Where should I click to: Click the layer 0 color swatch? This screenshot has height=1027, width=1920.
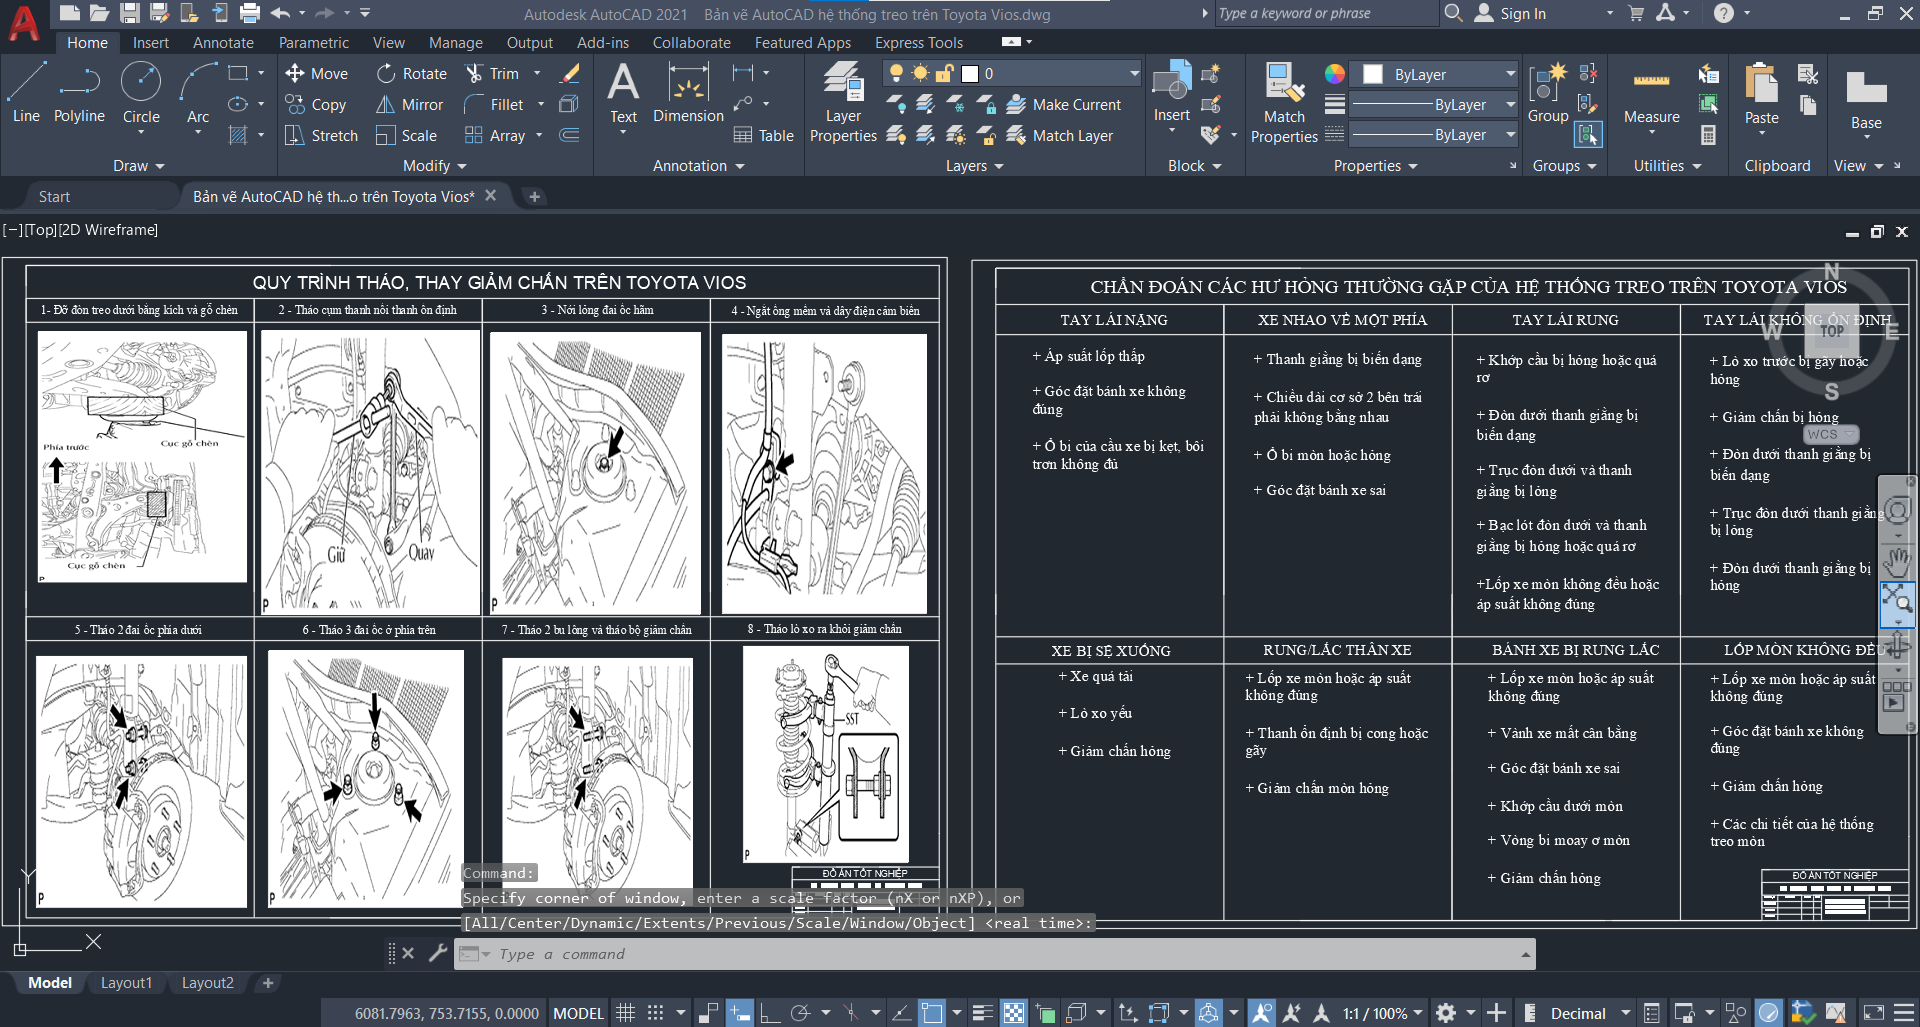[969, 73]
